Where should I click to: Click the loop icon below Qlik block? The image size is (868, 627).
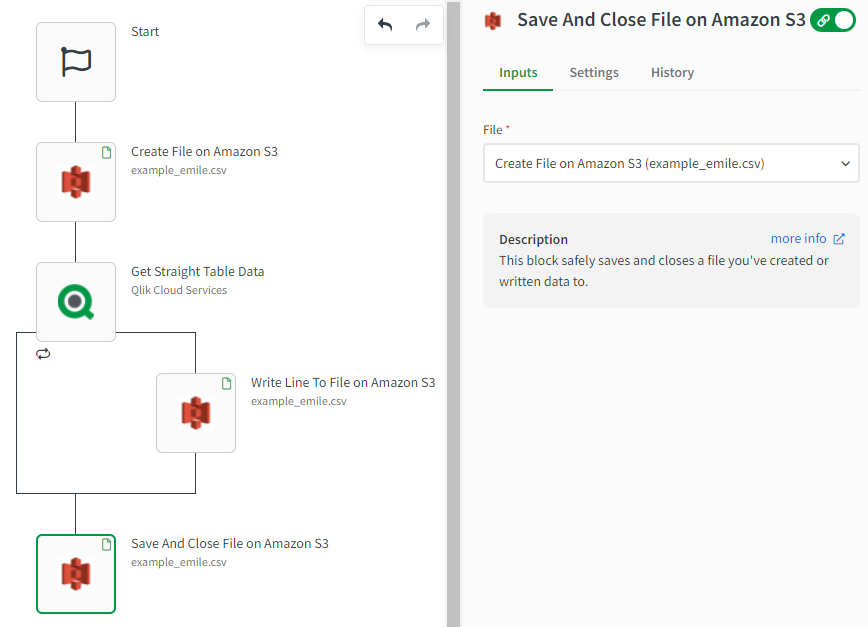point(42,354)
